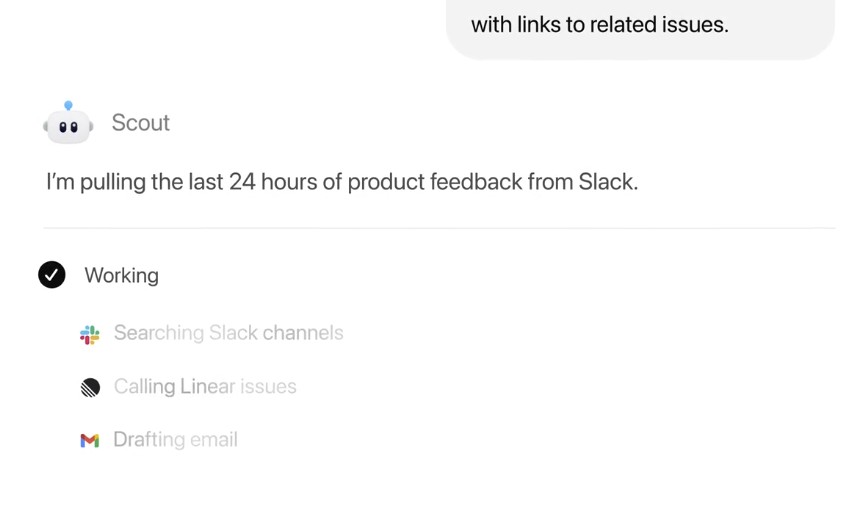This screenshot has width=847, height=523.
Task: Click the blue antenna light on Scout's avatar
Action: 68,105
